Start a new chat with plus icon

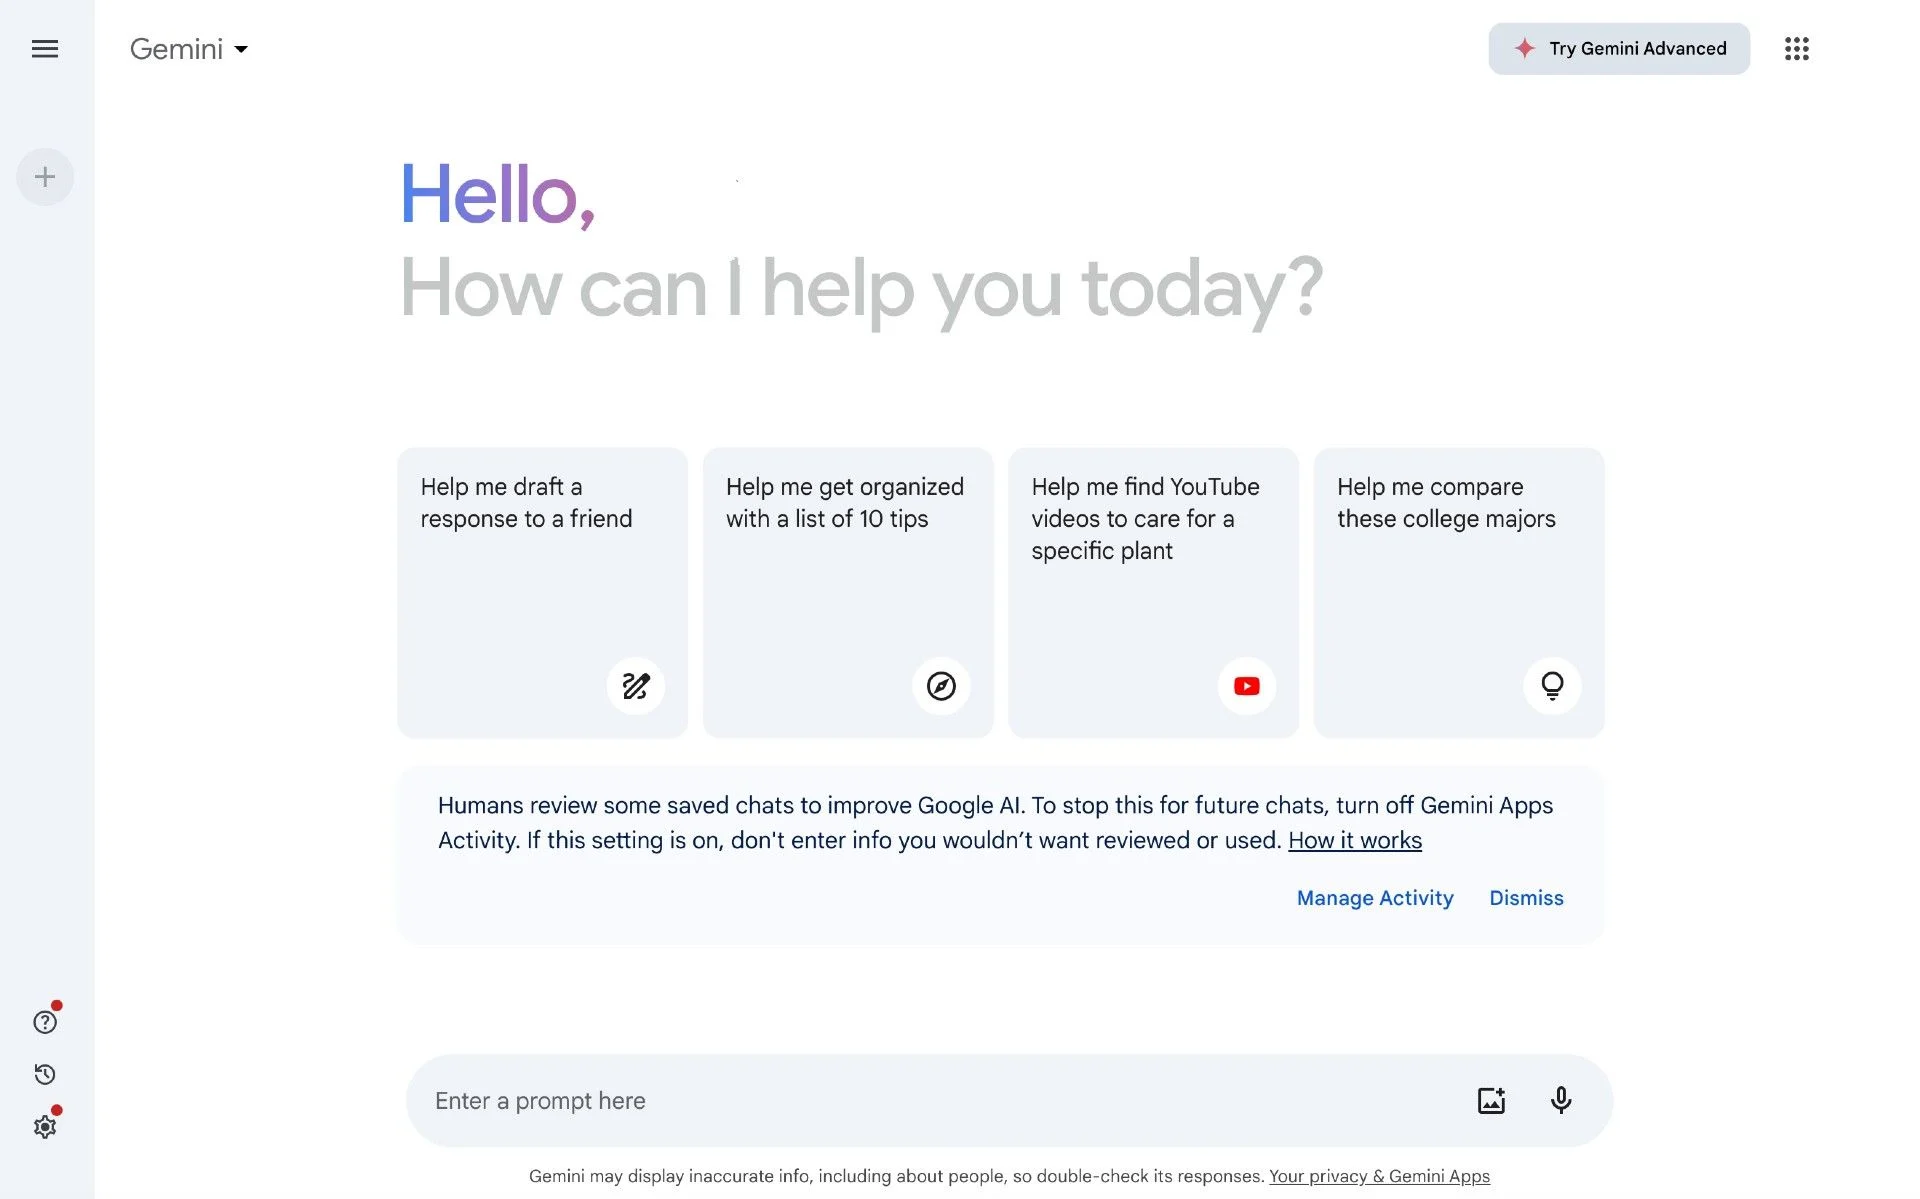click(45, 177)
